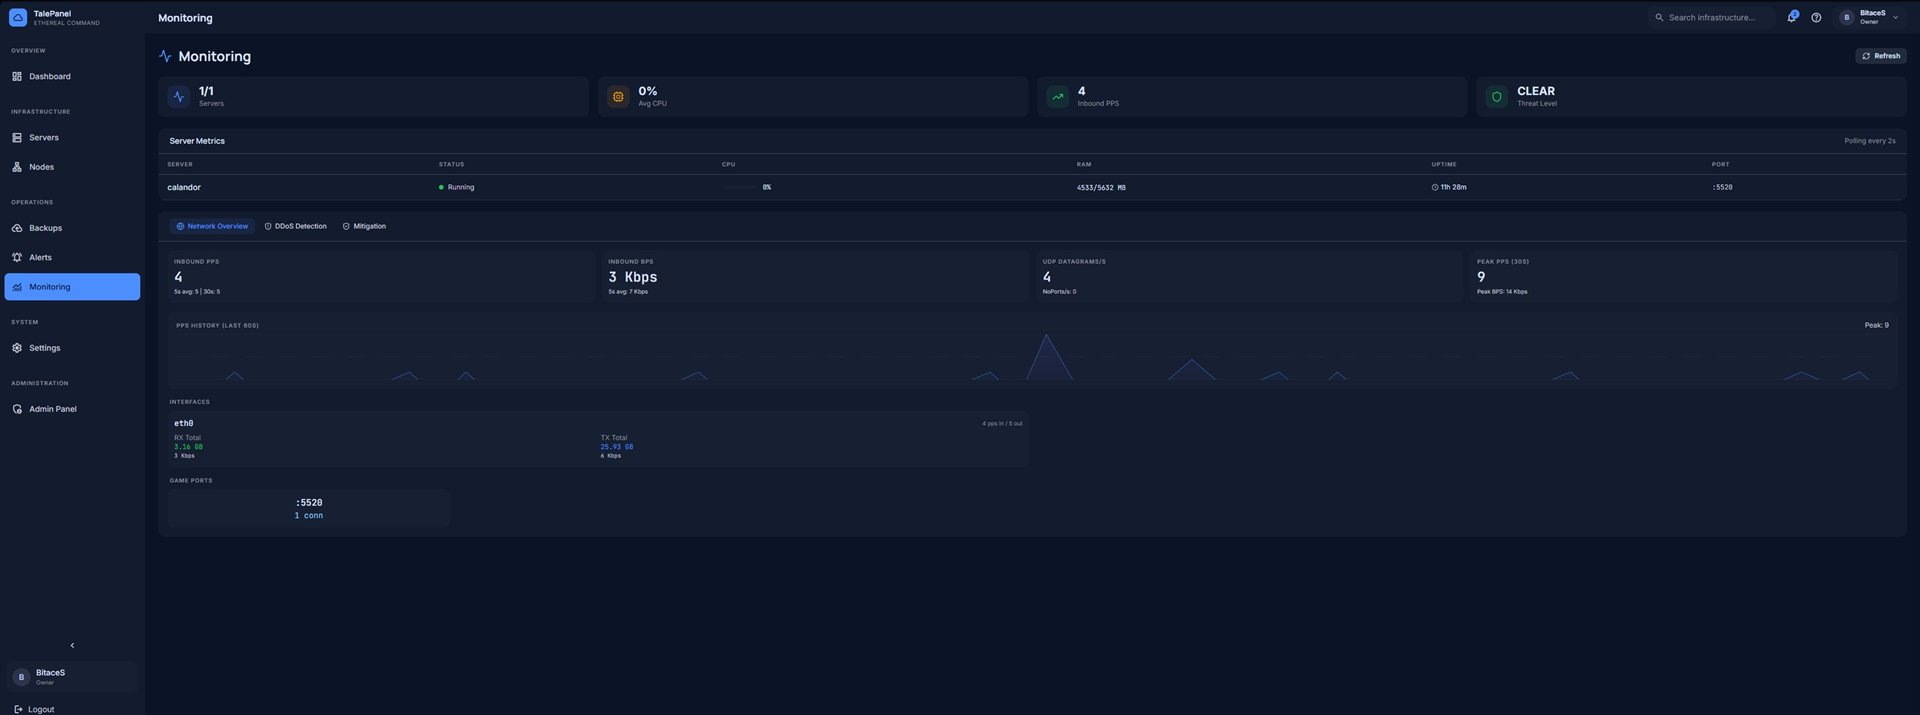Click the Inbound PPS trend icon

pos(1057,97)
